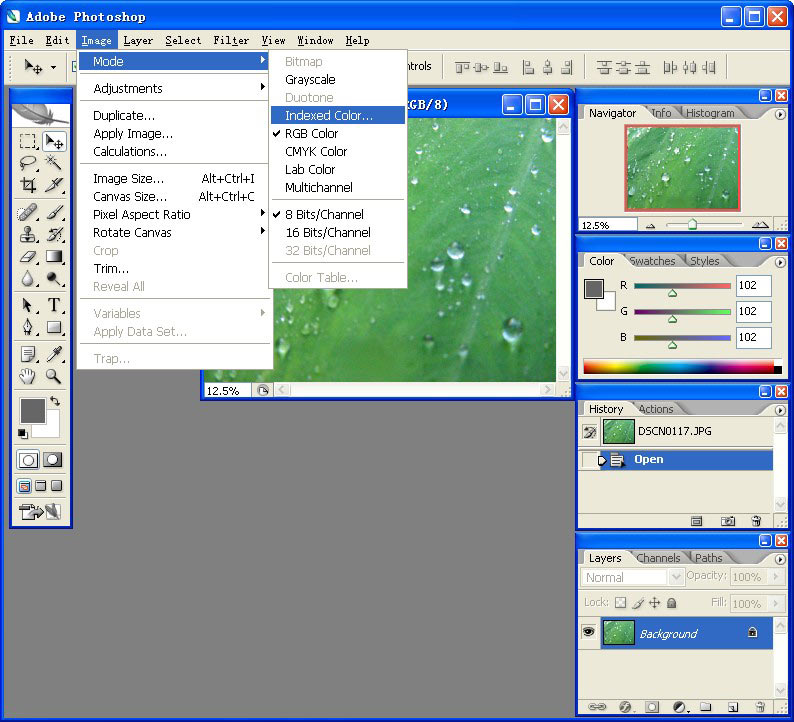Select the Healing Brush tool
The width and height of the screenshot is (794, 722).
pyautogui.click(x=28, y=213)
